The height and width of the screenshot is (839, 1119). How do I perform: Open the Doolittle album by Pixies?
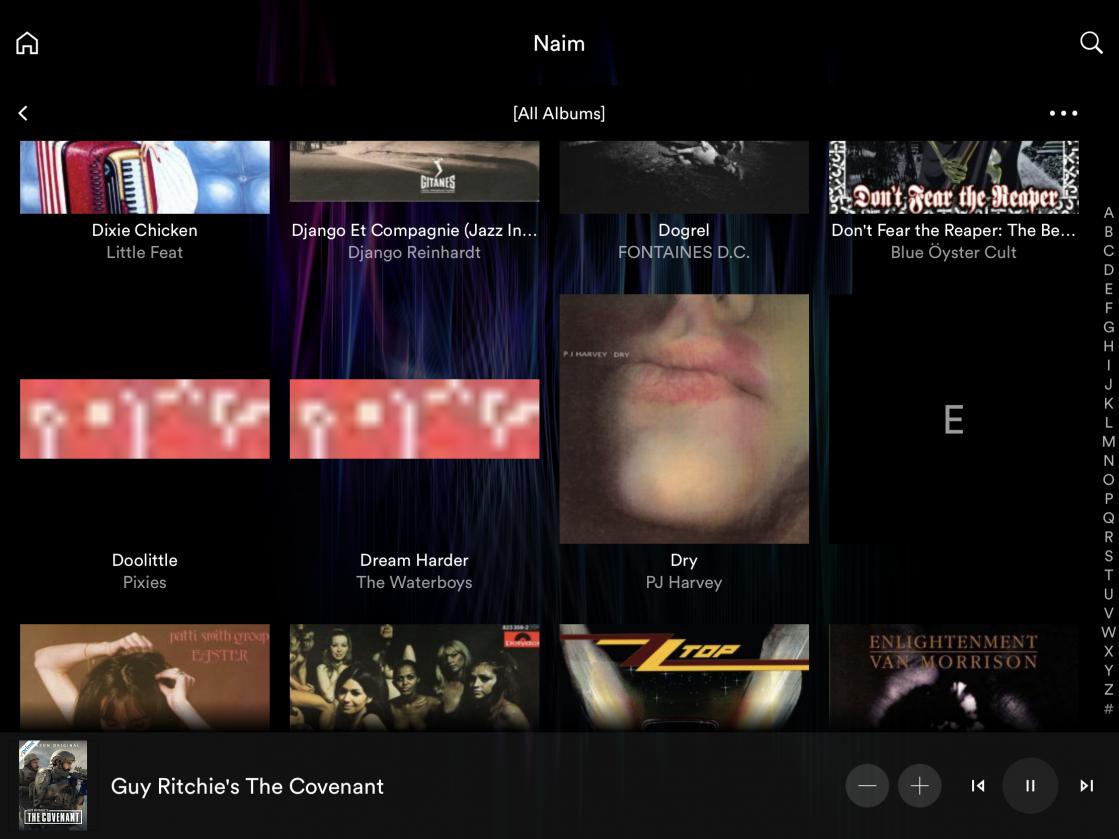[x=145, y=419]
